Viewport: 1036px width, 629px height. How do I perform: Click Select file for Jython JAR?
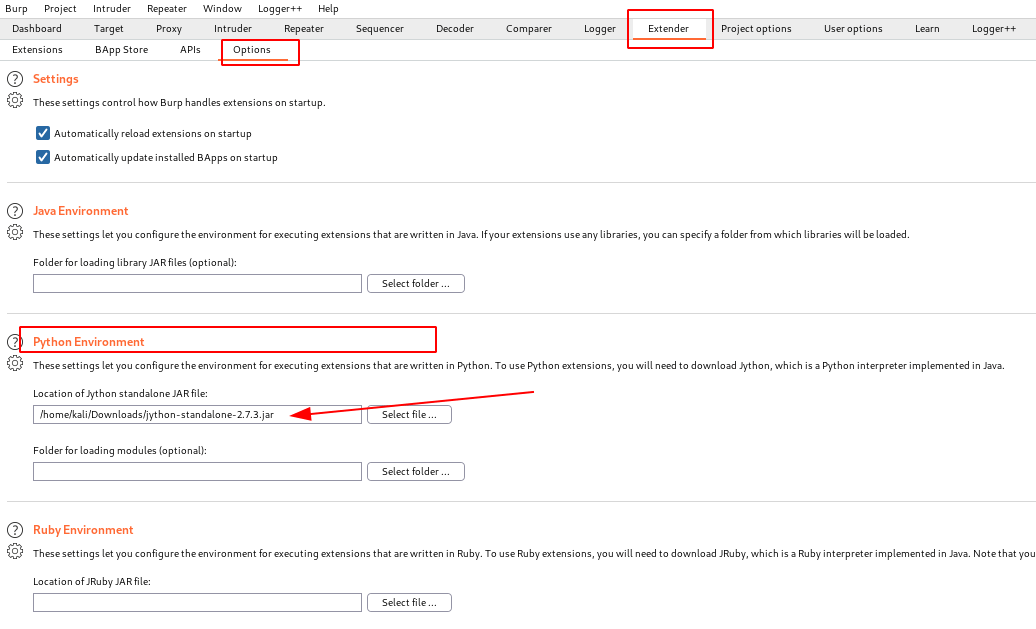click(x=409, y=415)
